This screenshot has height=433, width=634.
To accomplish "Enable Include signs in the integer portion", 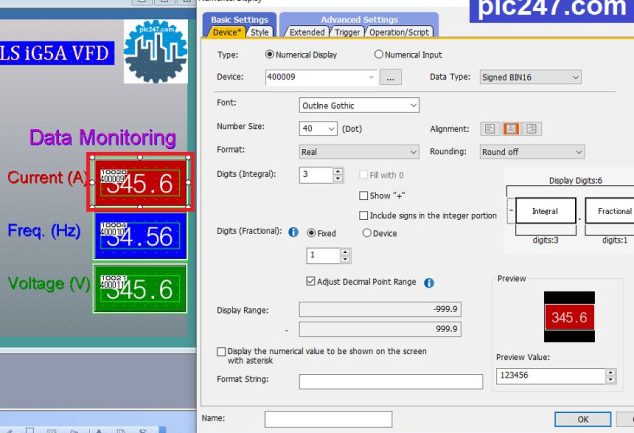I will [363, 215].
